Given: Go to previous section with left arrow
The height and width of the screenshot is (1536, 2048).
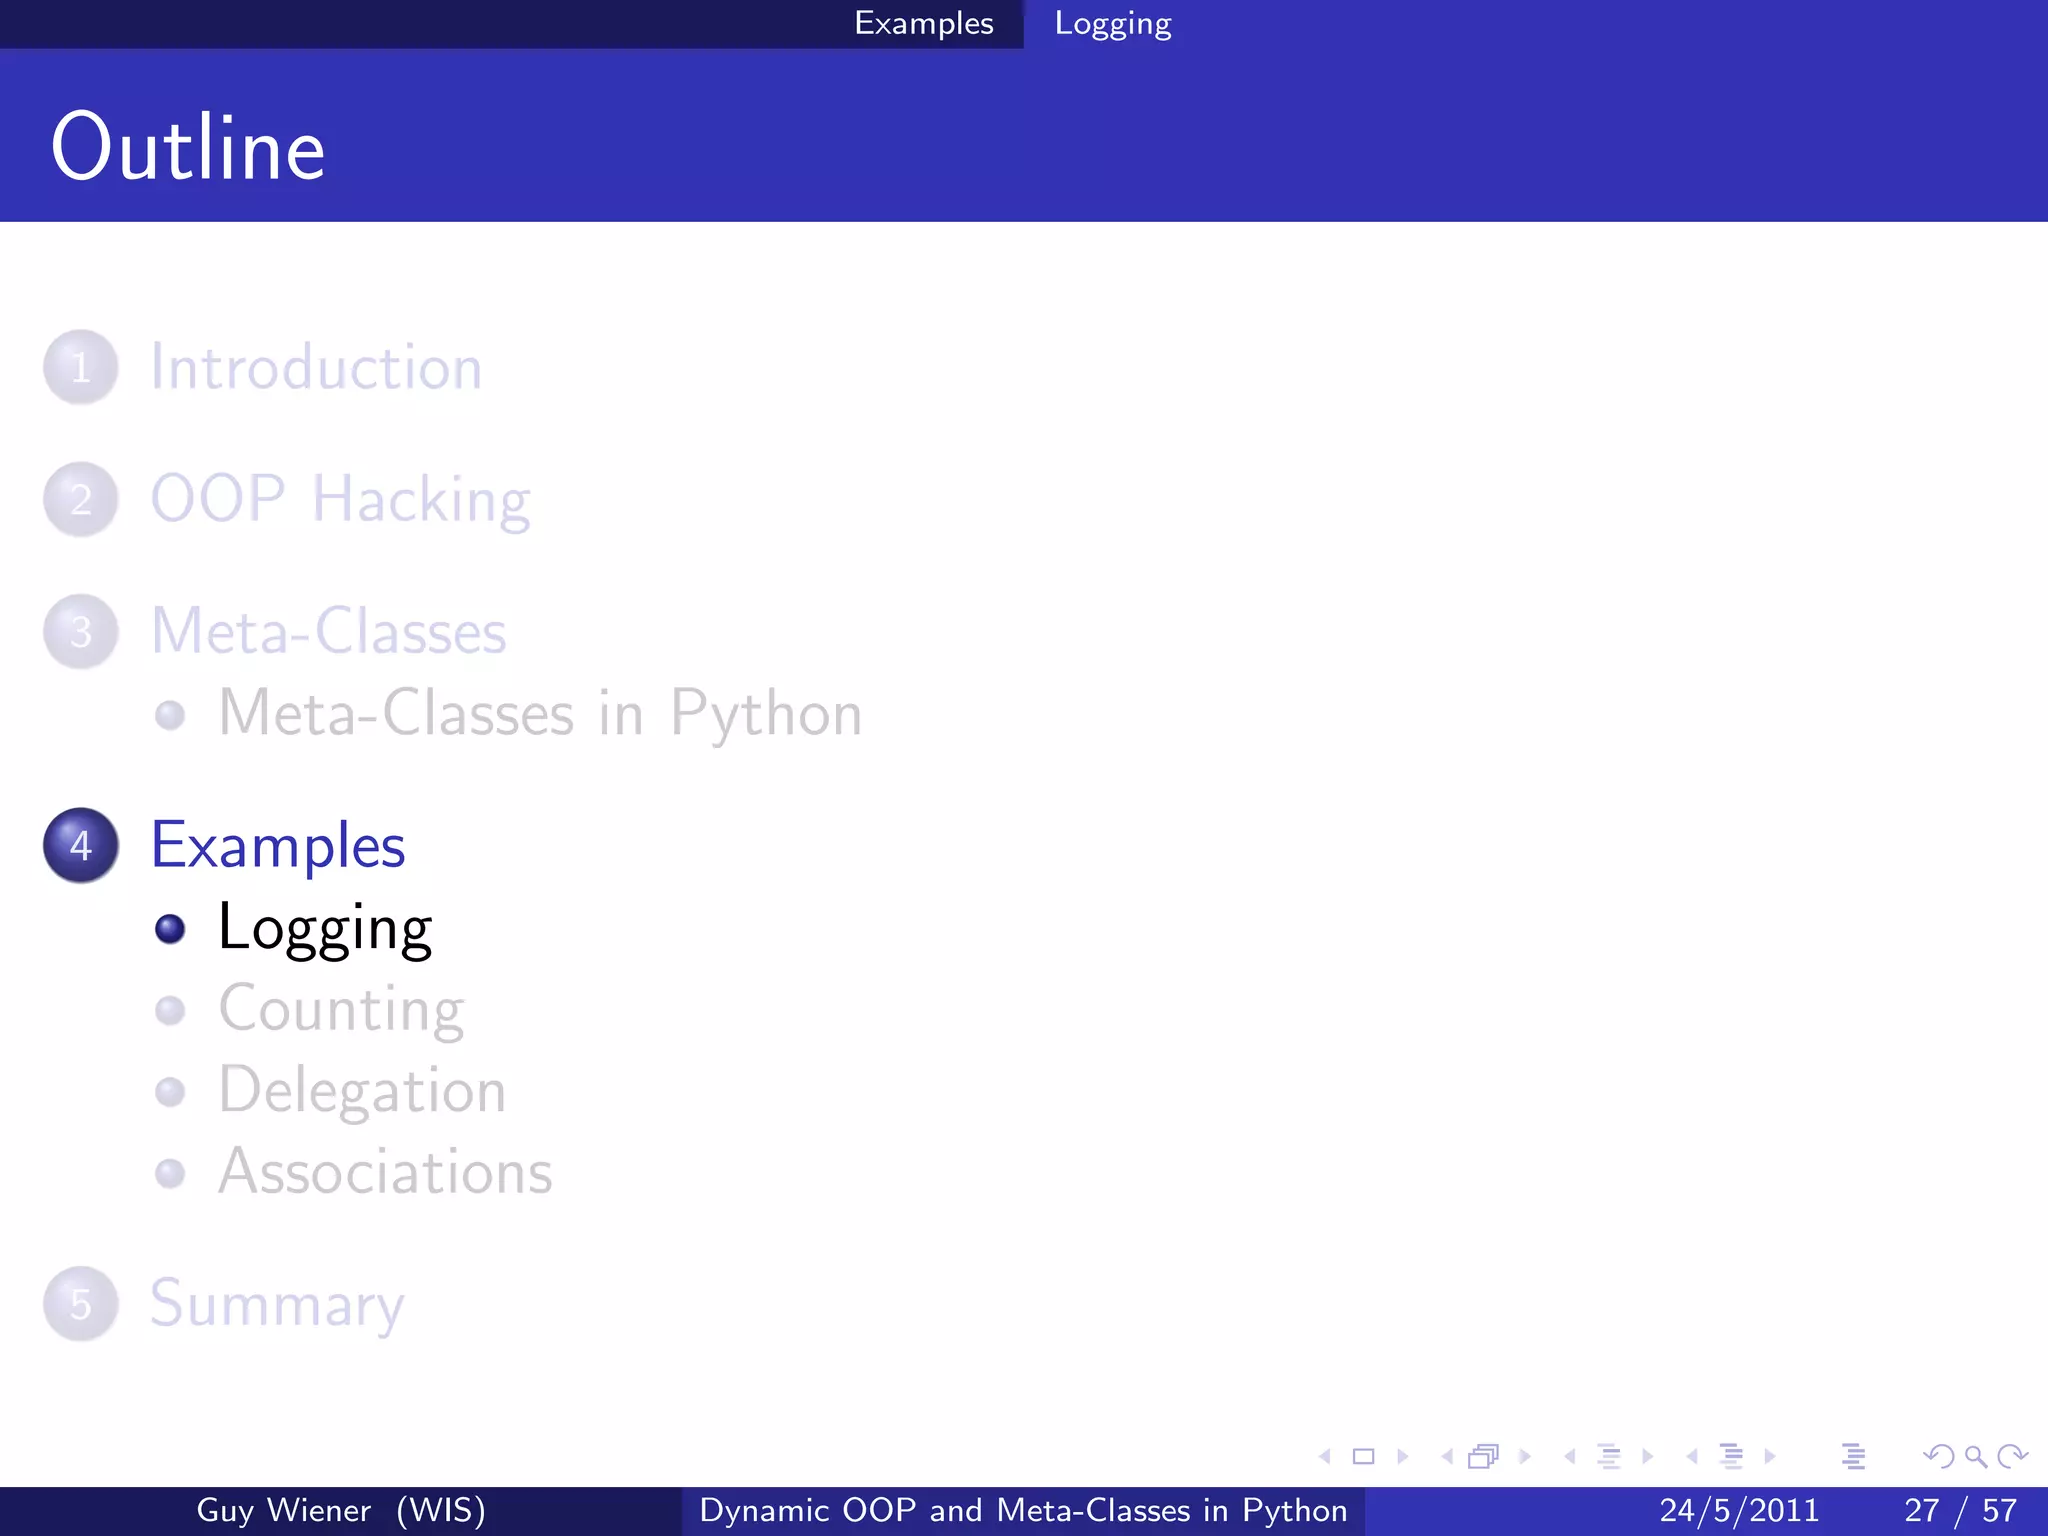Looking at the screenshot, I should click(x=1692, y=1457).
